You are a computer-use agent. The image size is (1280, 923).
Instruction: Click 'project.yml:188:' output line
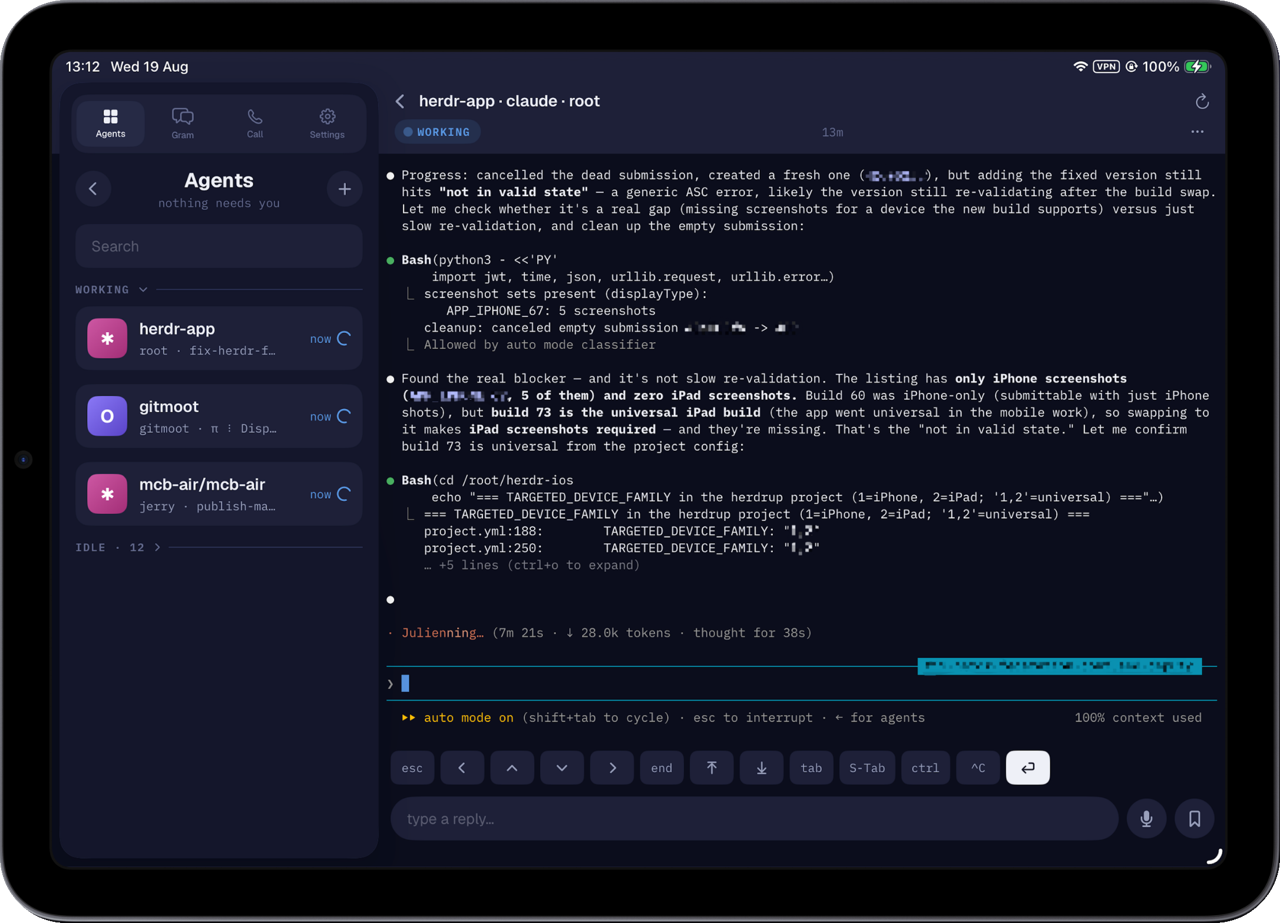click(x=621, y=531)
